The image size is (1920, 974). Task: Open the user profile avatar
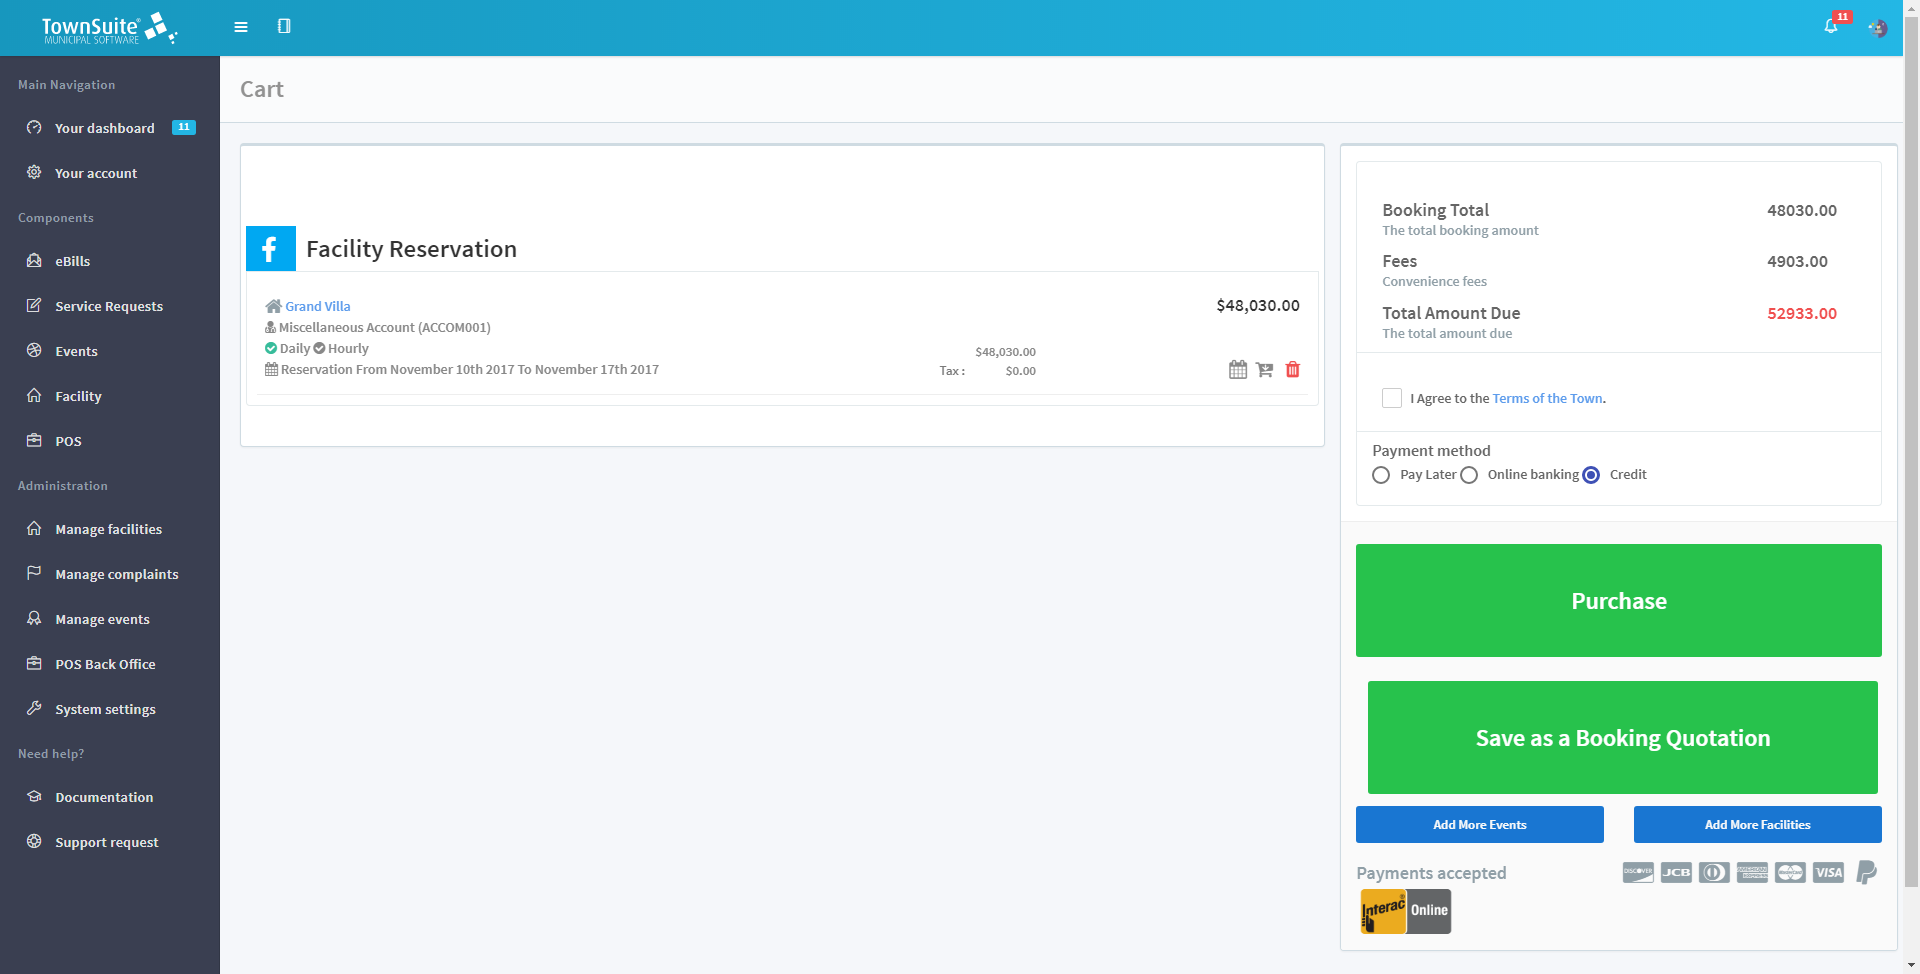click(1877, 28)
